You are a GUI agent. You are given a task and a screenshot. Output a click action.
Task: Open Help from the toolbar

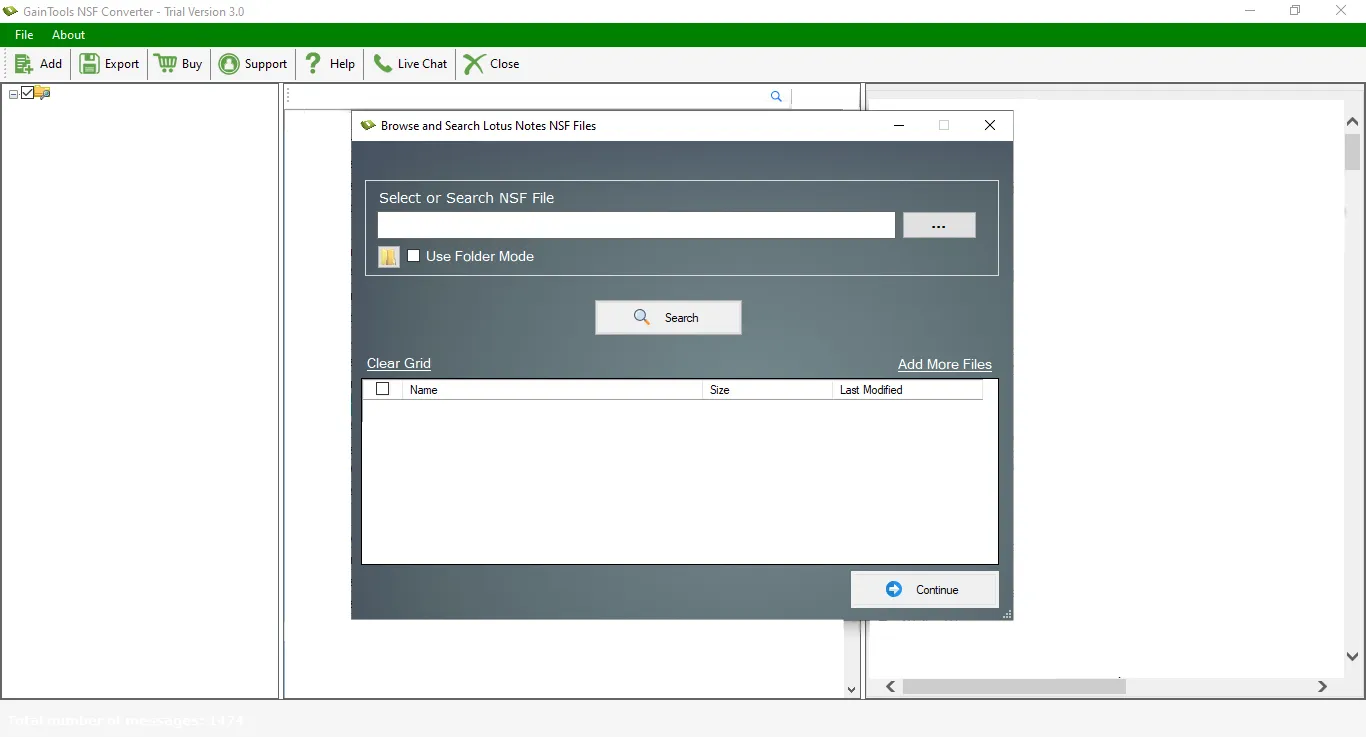330,64
